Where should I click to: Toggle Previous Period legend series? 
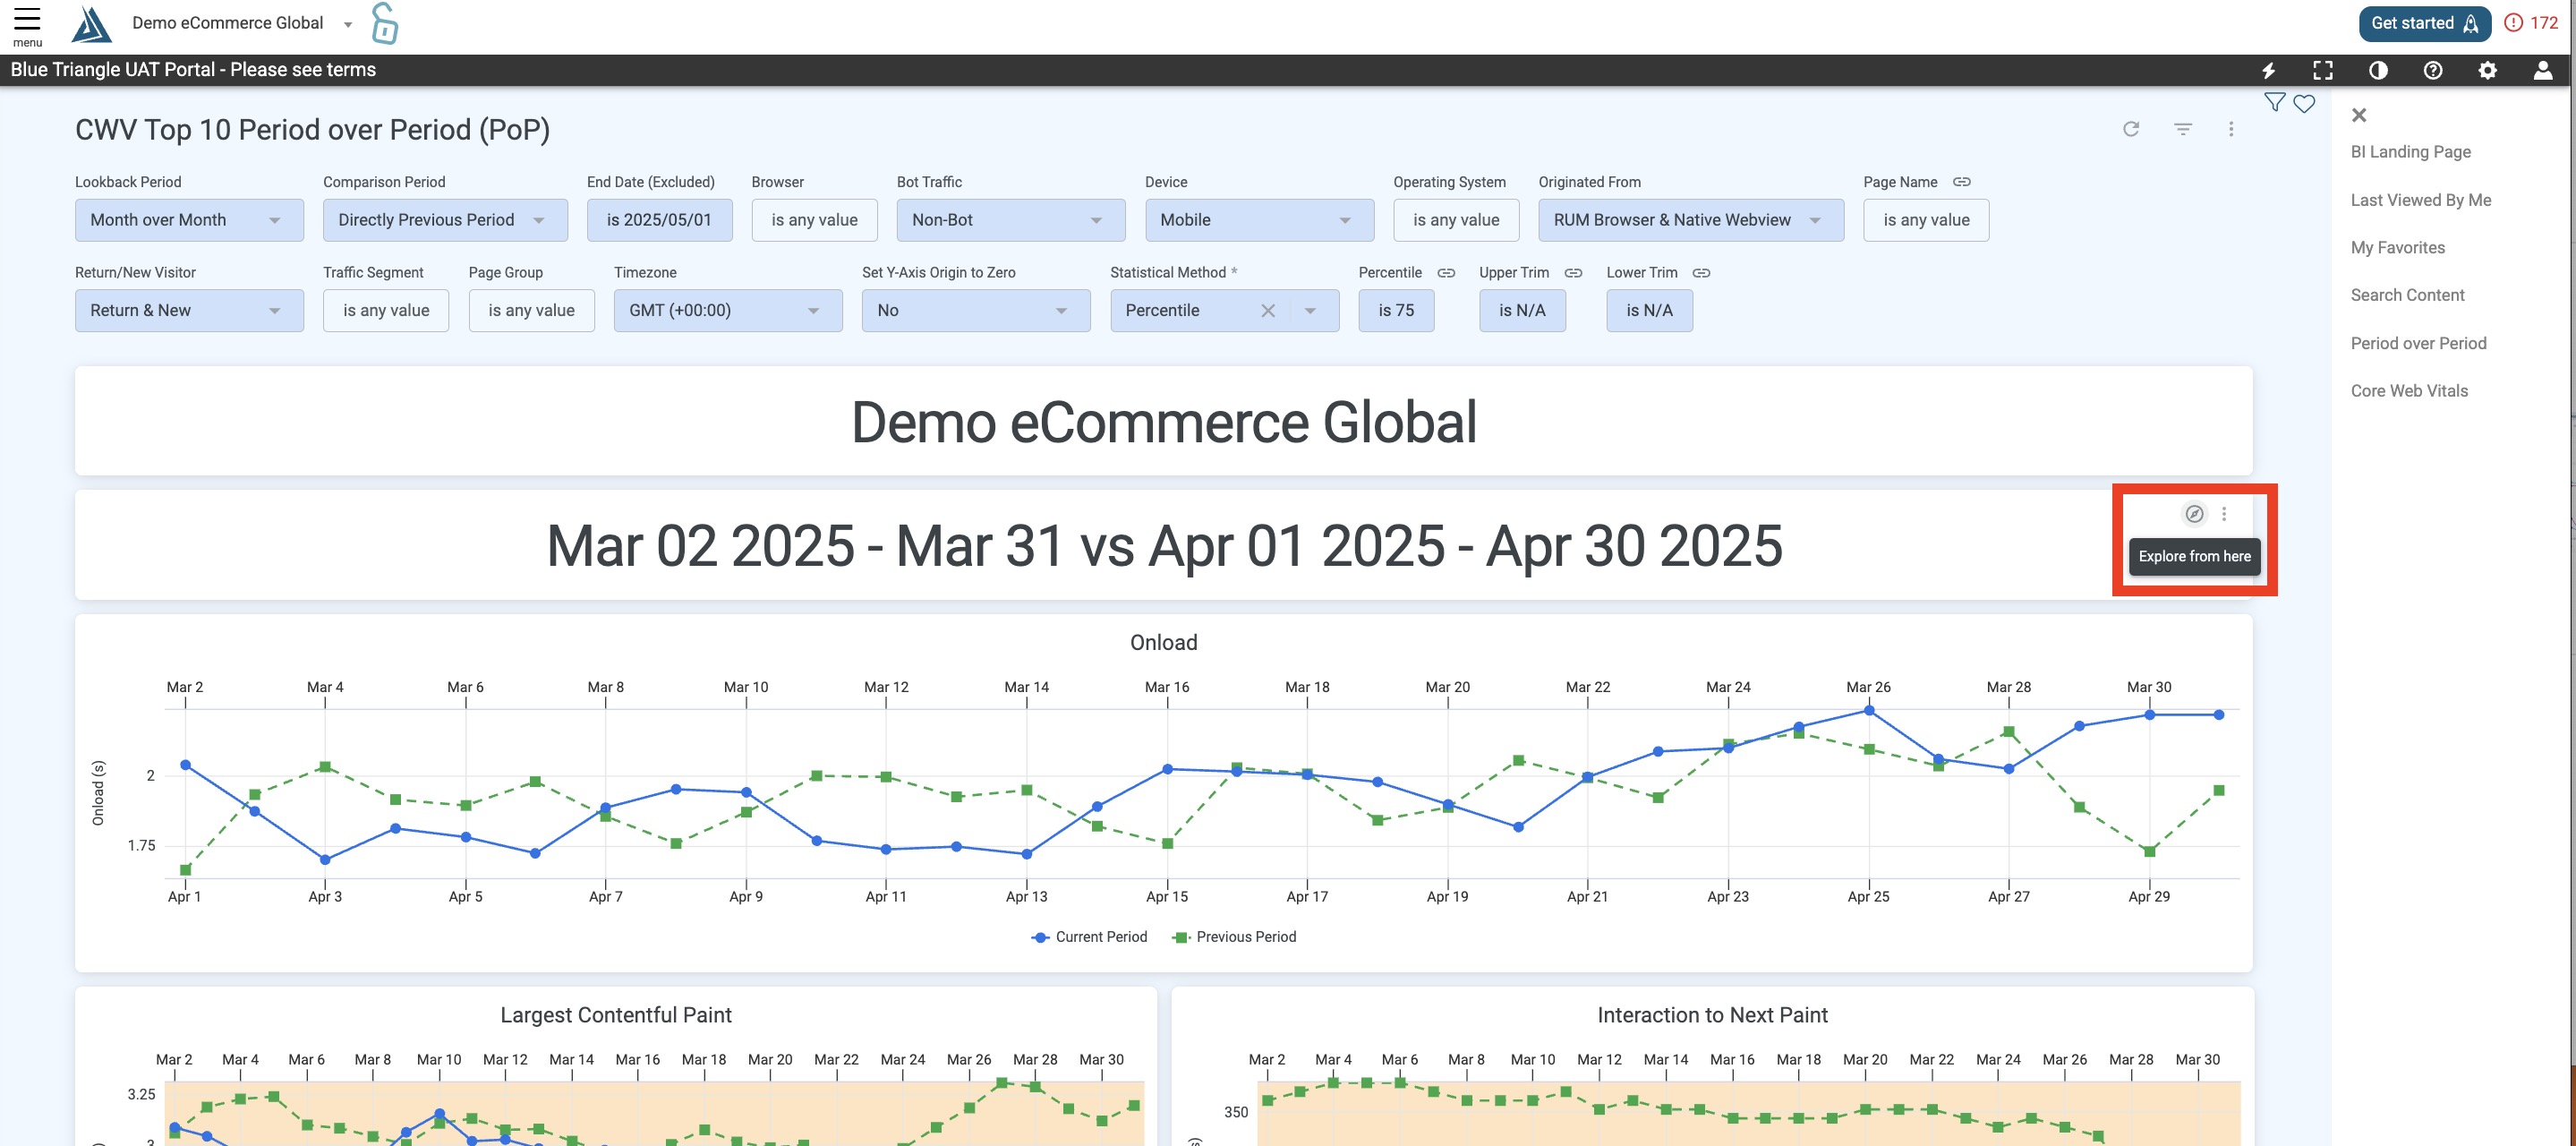tap(1234, 937)
